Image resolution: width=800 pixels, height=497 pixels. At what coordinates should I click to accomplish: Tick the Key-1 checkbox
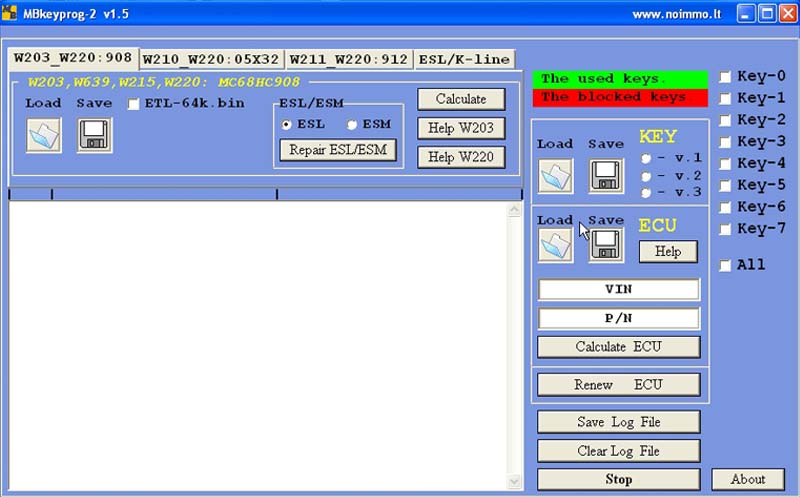coord(725,98)
